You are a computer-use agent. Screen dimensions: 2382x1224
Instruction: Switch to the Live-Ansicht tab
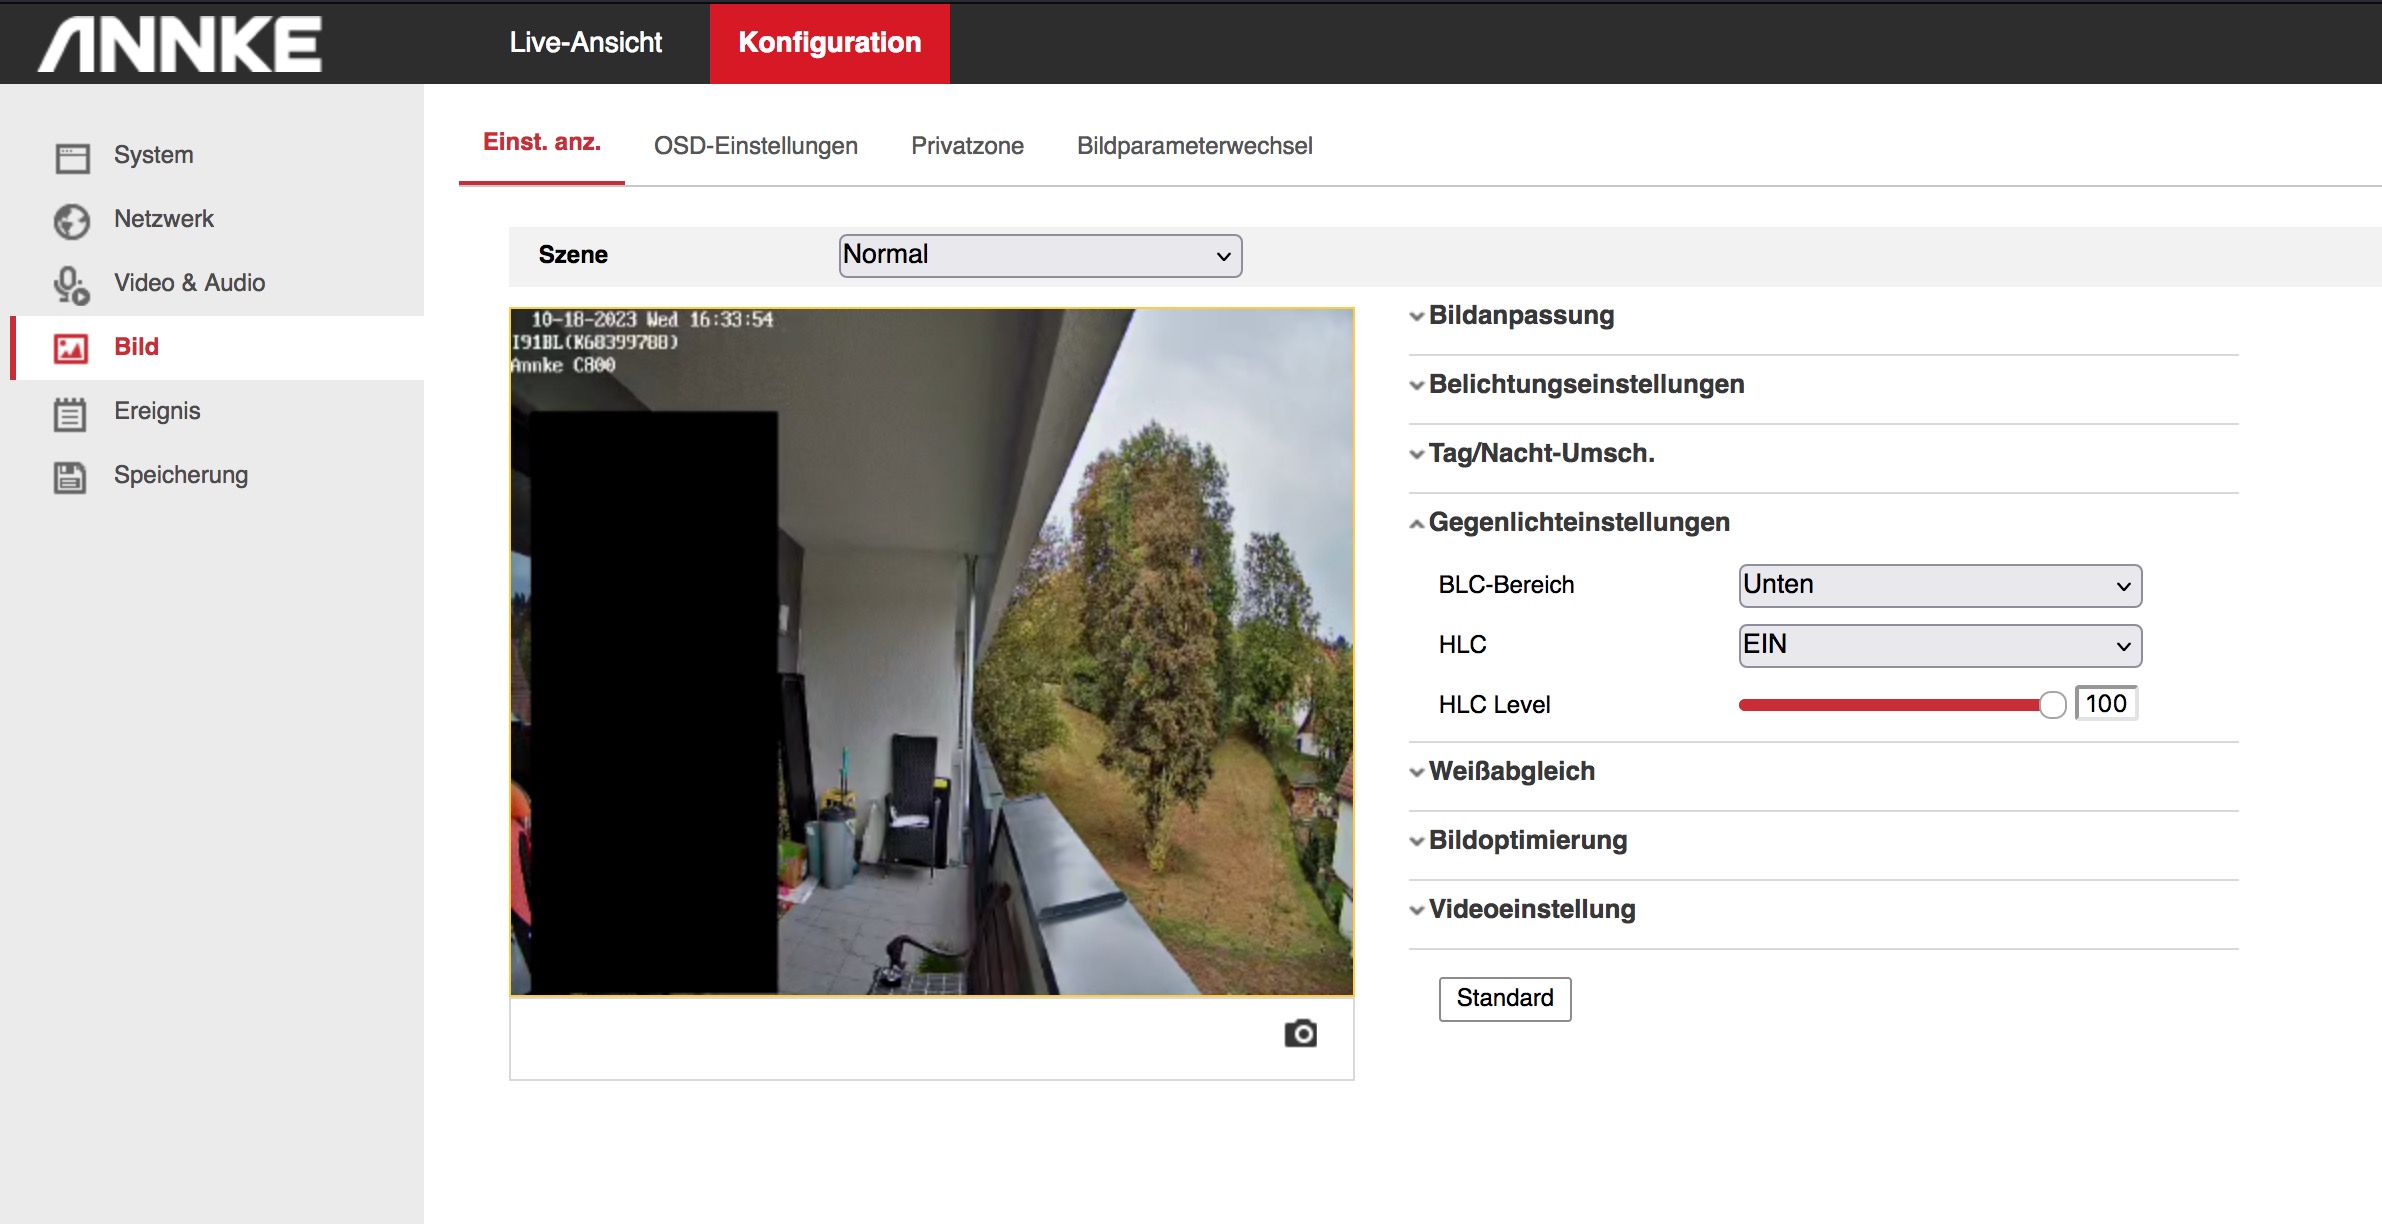(585, 43)
